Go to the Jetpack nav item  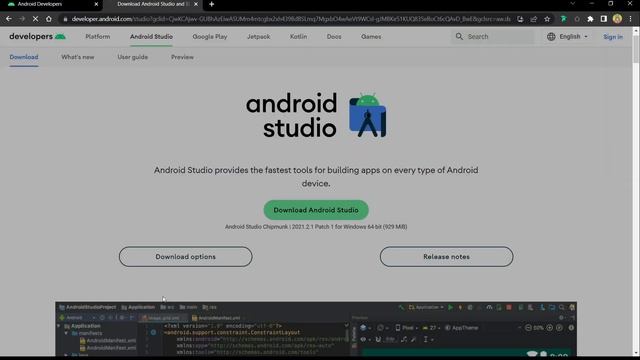258,36
